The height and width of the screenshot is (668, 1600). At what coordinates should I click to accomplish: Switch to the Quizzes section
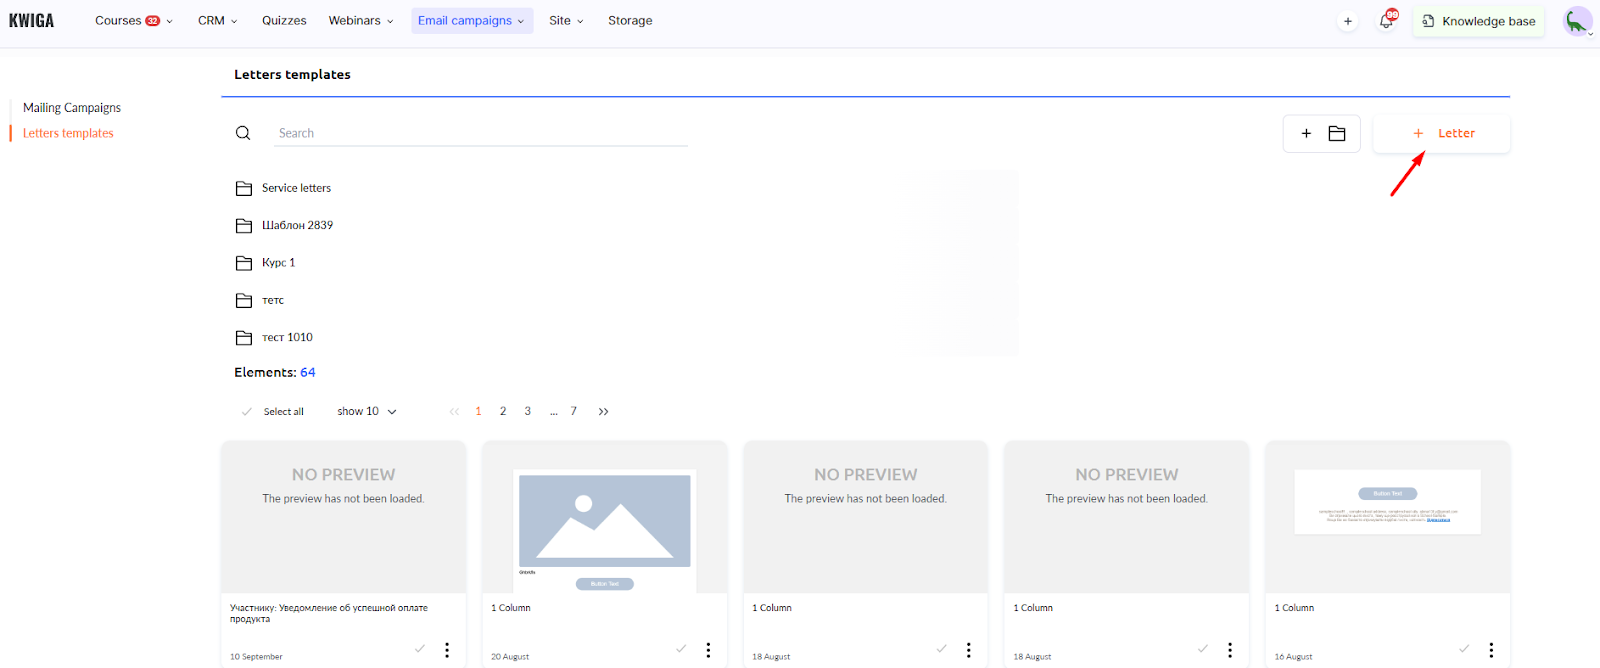tap(284, 20)
